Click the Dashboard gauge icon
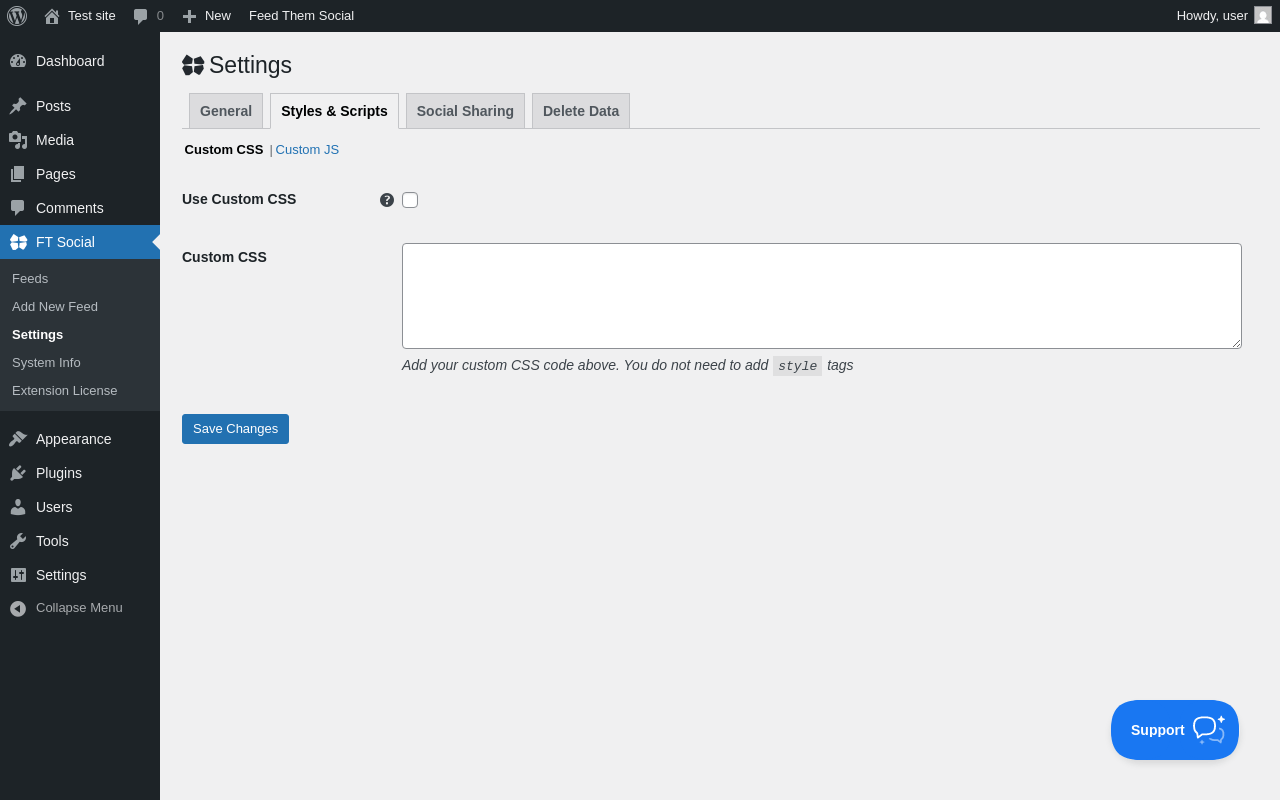 18,61
